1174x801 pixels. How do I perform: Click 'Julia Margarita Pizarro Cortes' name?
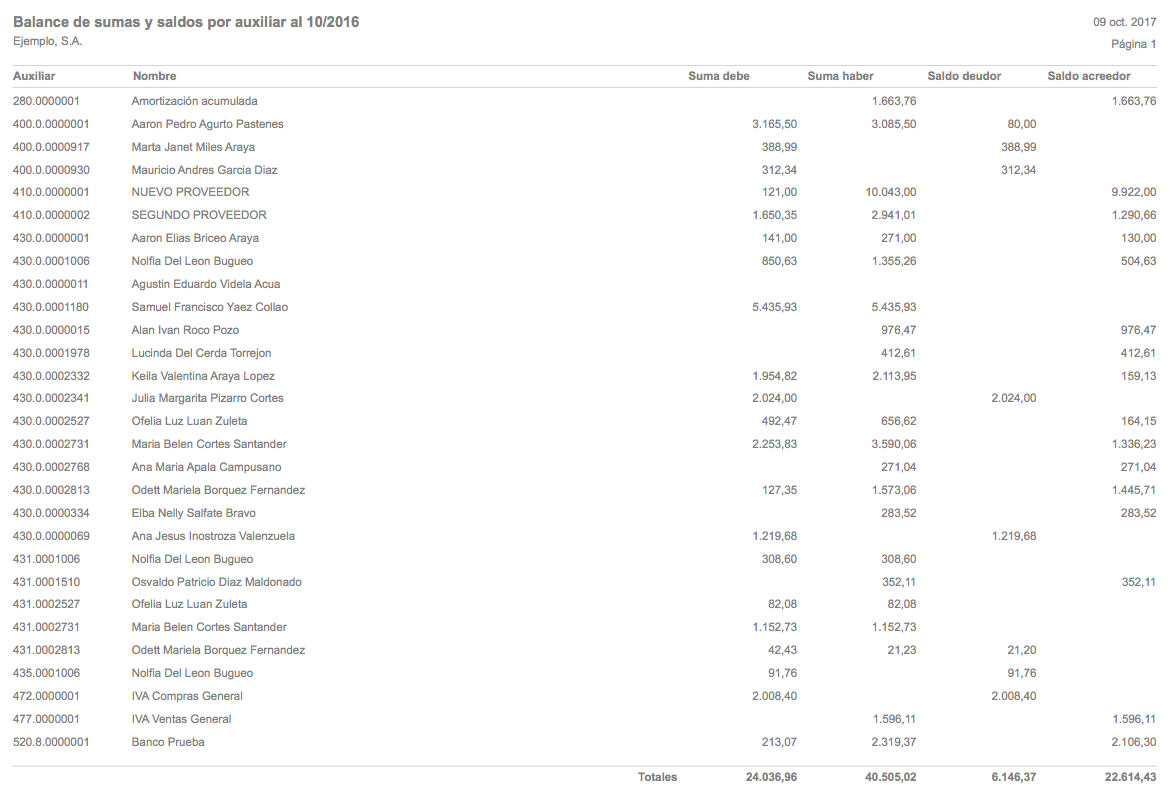click(207, 398)
